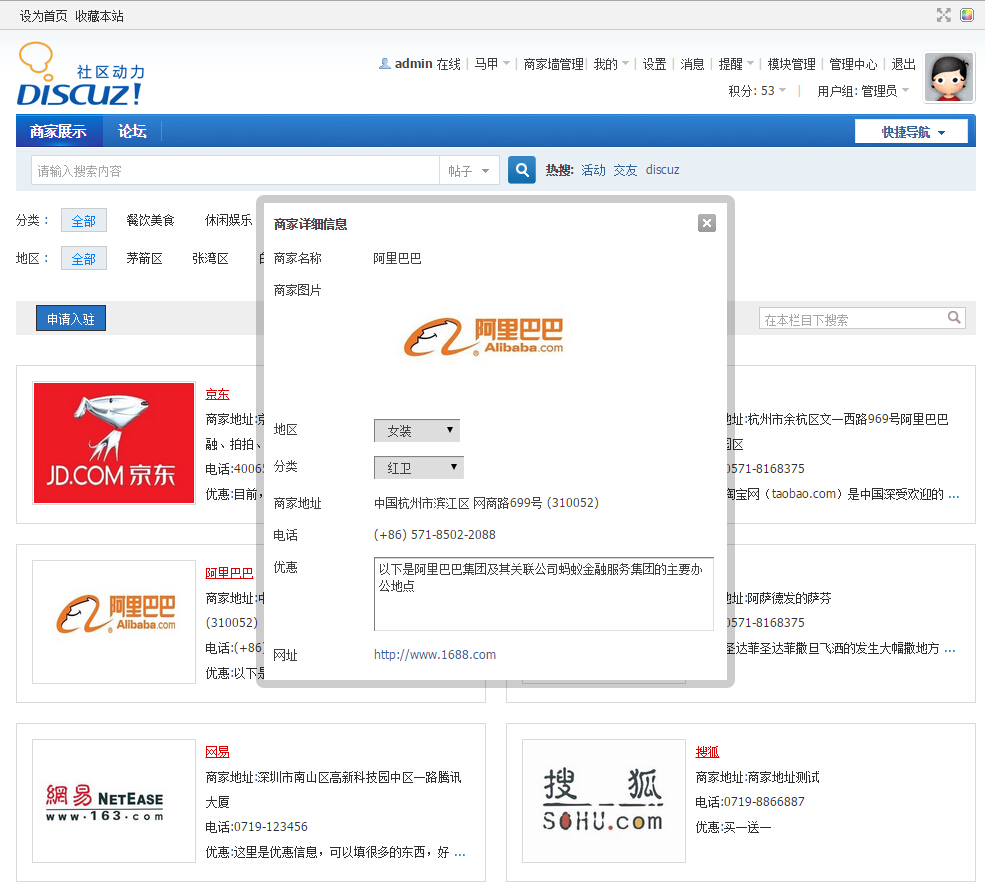Click the 申请入驻 button
The image size is (985, 891).
[x=71, y=319]
